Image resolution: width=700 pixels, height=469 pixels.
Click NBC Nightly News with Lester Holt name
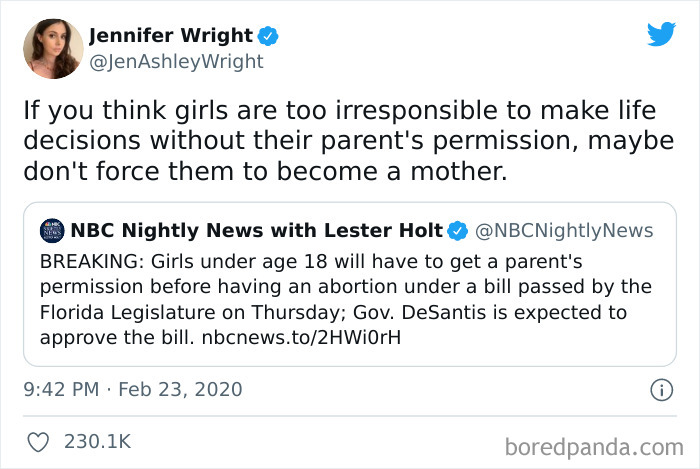click(x=257, y=232)
